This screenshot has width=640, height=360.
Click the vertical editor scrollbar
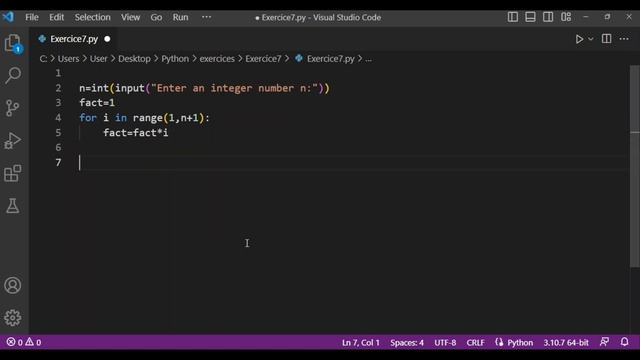[x=634, y=166]
